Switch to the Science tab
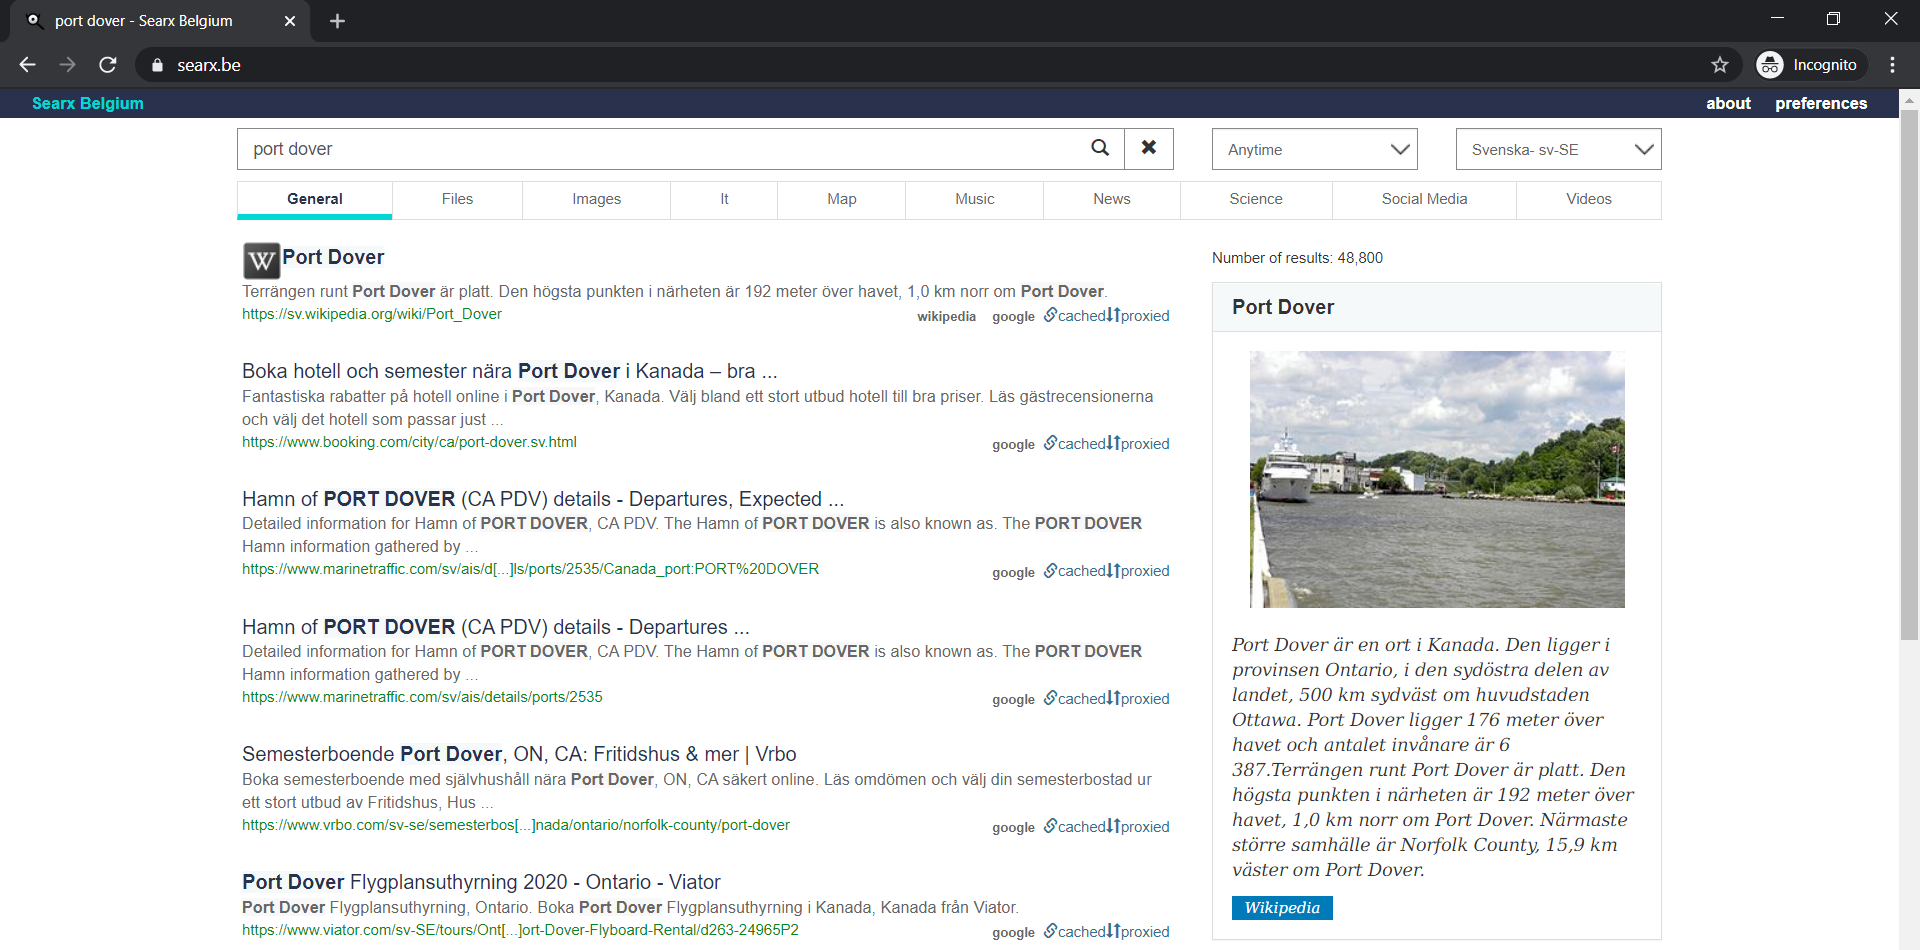 [x=1255, y=199]
